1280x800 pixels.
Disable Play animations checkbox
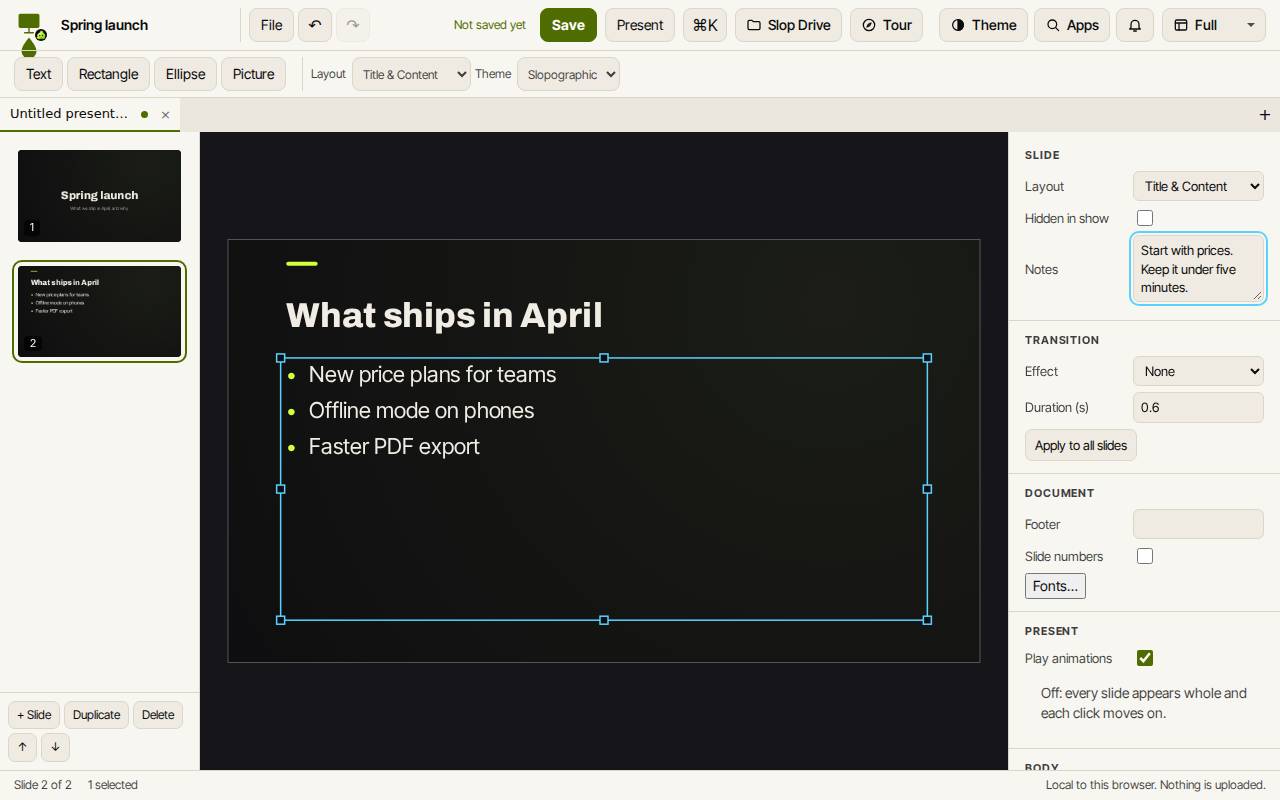click(1145, 658)
